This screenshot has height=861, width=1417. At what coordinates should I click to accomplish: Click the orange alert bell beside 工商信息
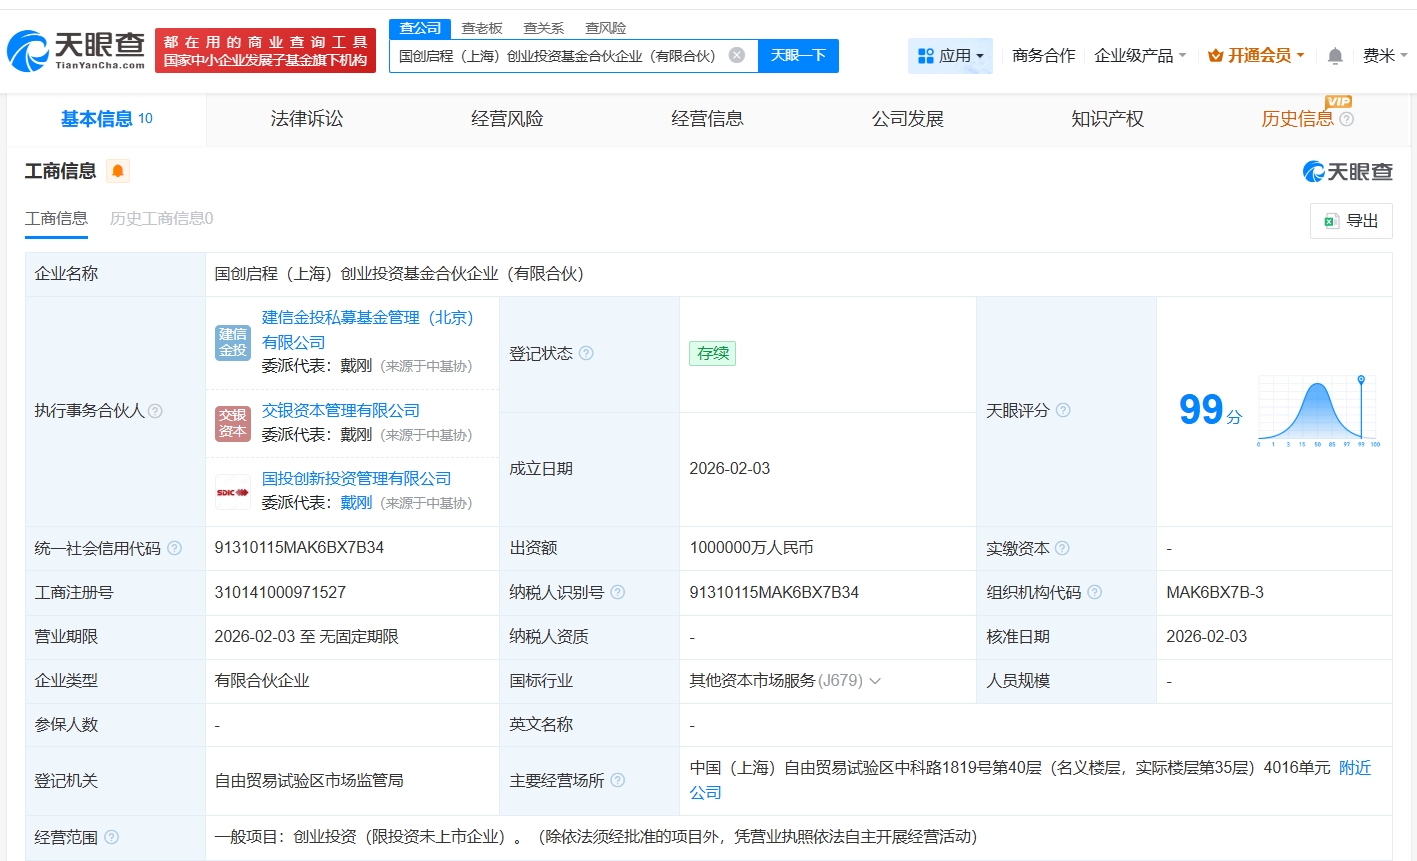click(x=118, y=171)
